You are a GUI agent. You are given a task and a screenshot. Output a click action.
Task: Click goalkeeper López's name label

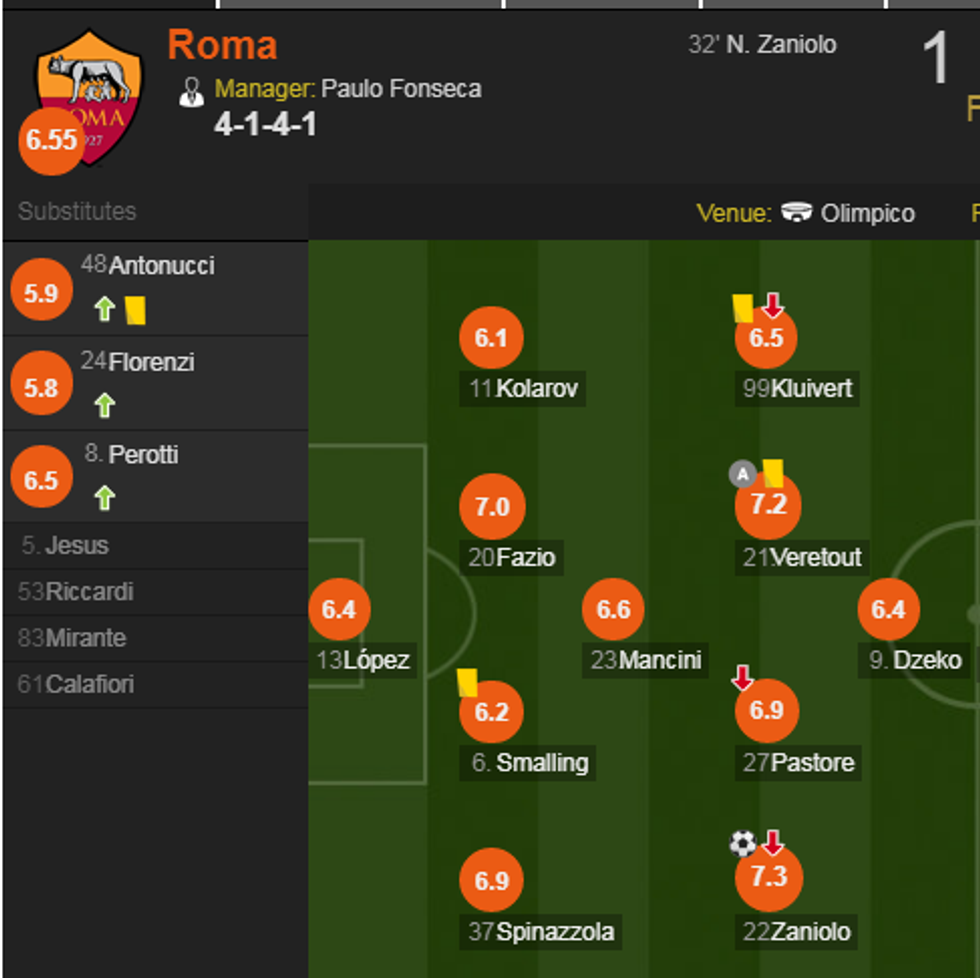click(x=376, y=660)
